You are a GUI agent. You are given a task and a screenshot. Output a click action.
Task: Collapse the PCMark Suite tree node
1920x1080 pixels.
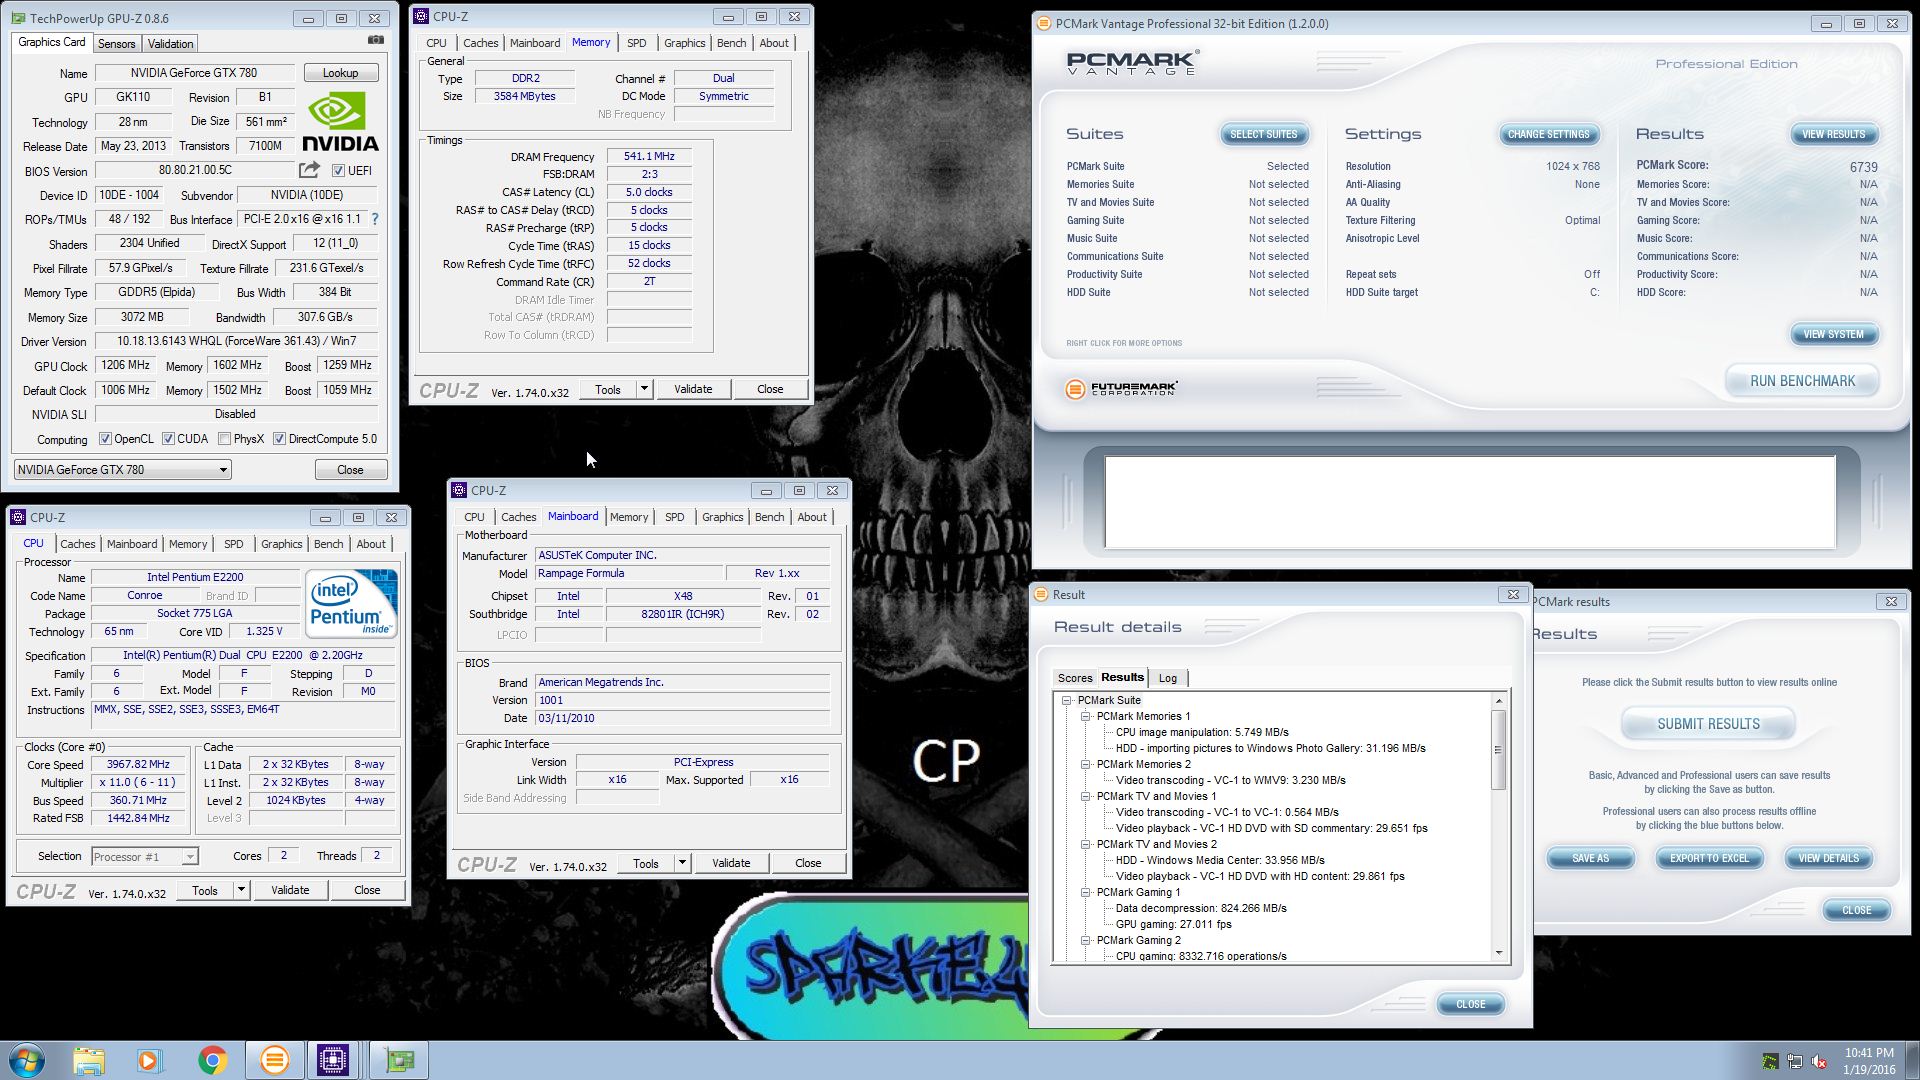1067,700
